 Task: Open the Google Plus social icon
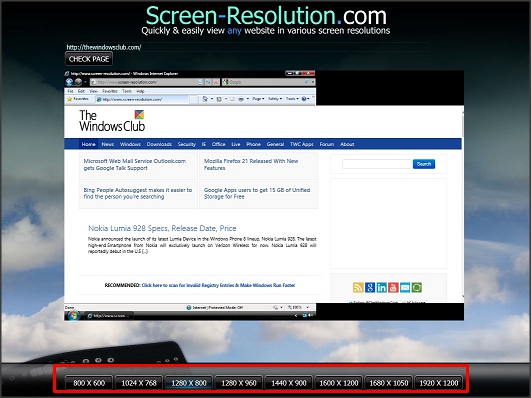coord(370,288)
